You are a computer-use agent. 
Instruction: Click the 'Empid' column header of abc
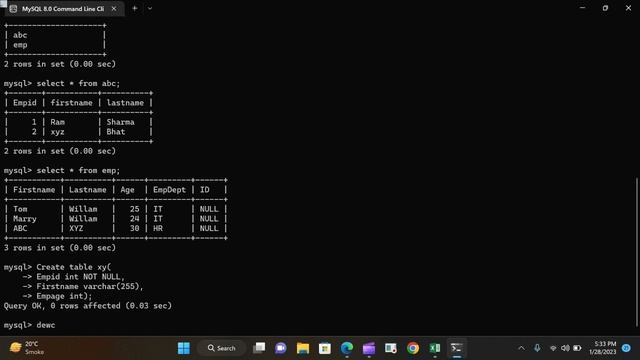coord(24,103)
